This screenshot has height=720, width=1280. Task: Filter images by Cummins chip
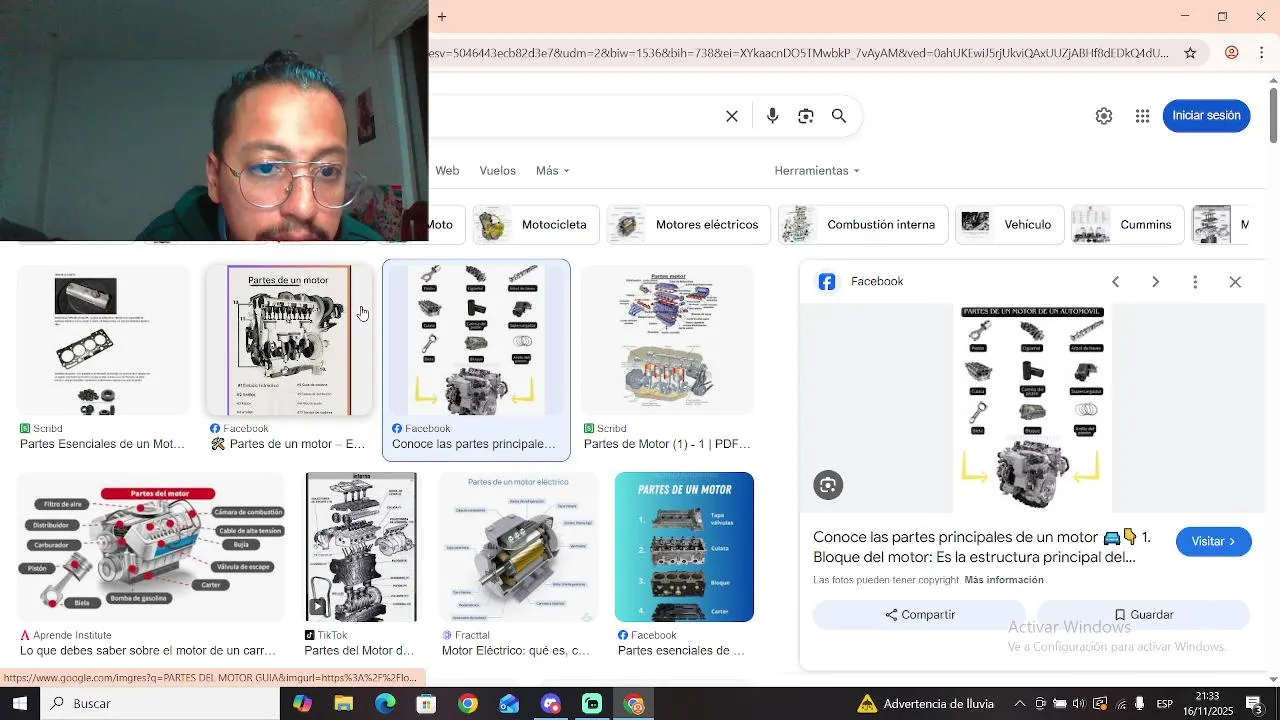point(1128,225)
